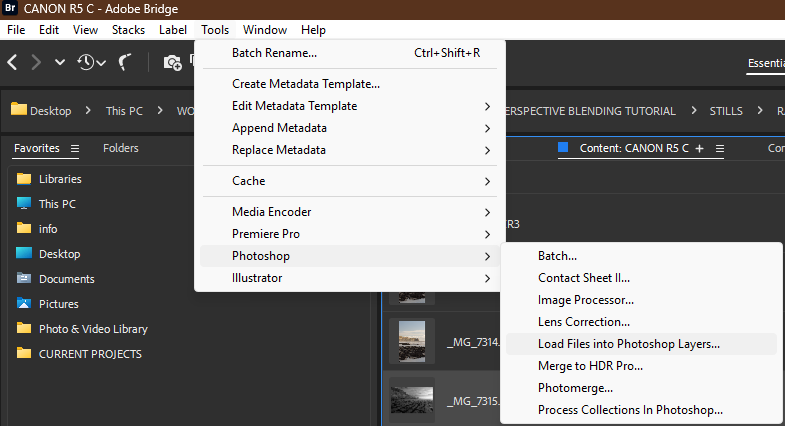Close the open Tools menu
Viewport: 785px width, 426px height.
[x=215, y=30]
